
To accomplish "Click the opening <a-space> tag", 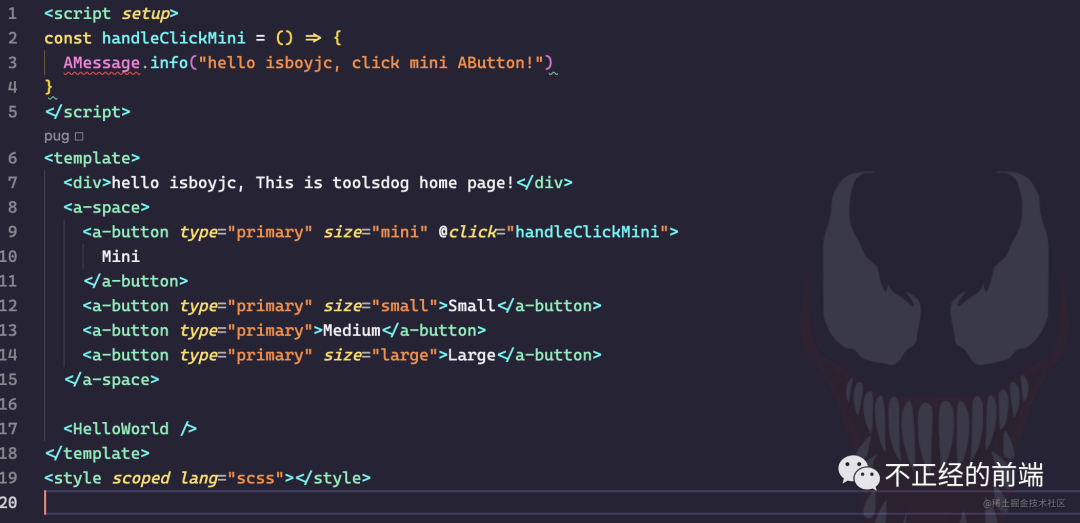I will [x=106, y=207].
